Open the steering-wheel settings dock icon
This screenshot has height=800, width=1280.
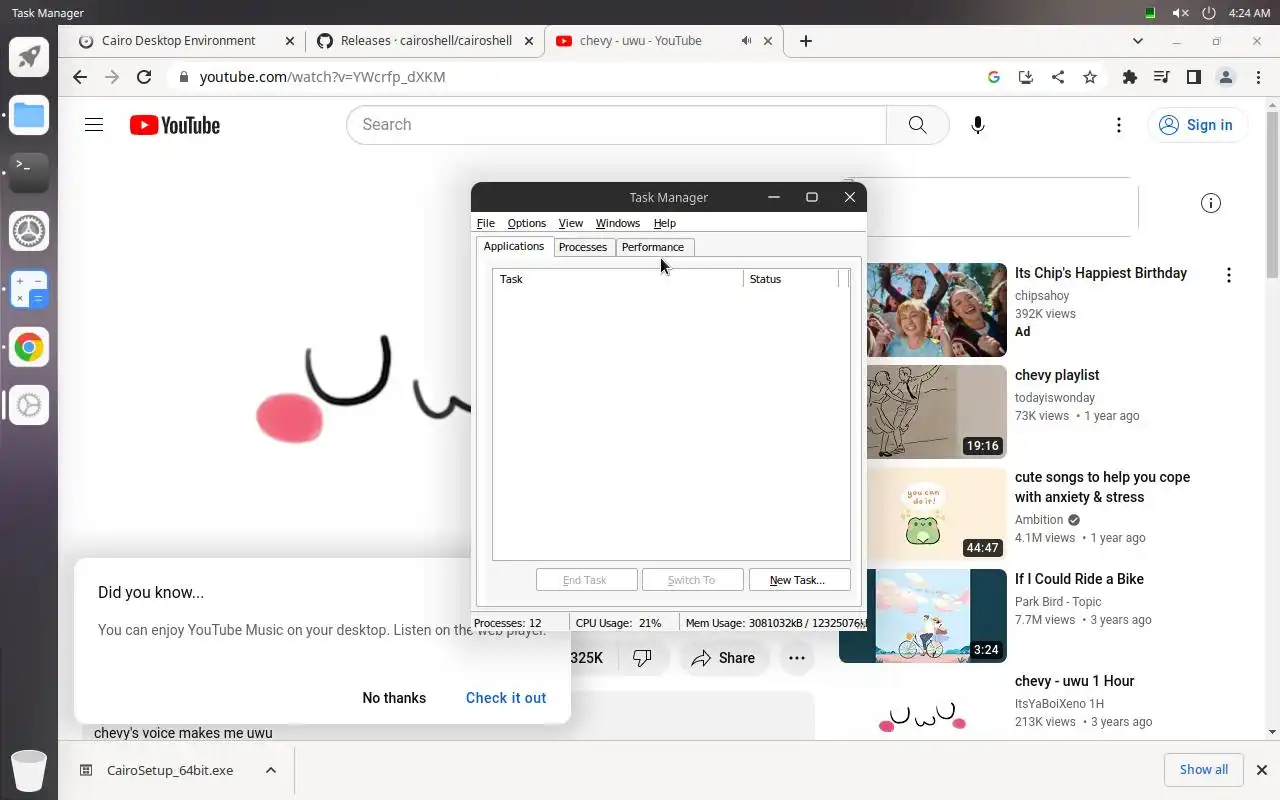(29, 231)
